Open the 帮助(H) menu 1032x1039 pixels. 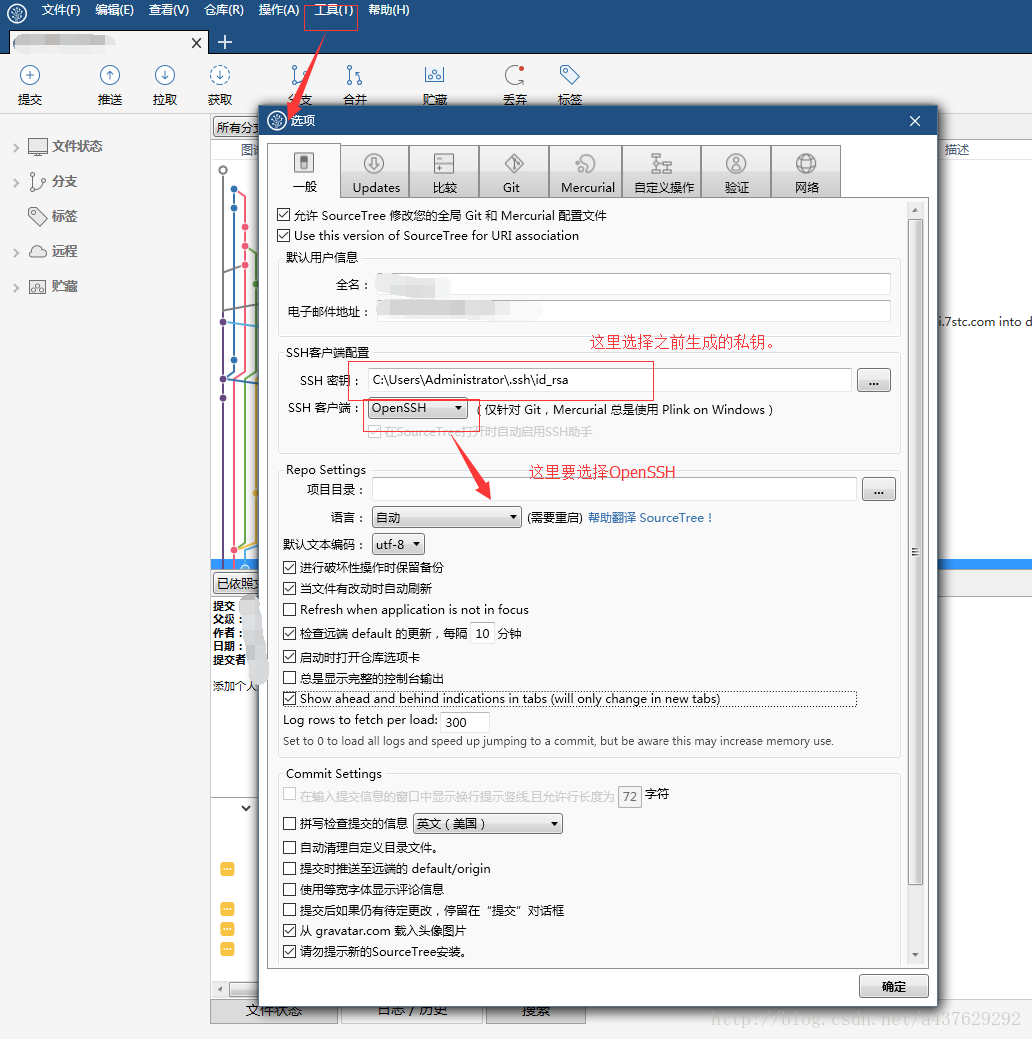388,10
